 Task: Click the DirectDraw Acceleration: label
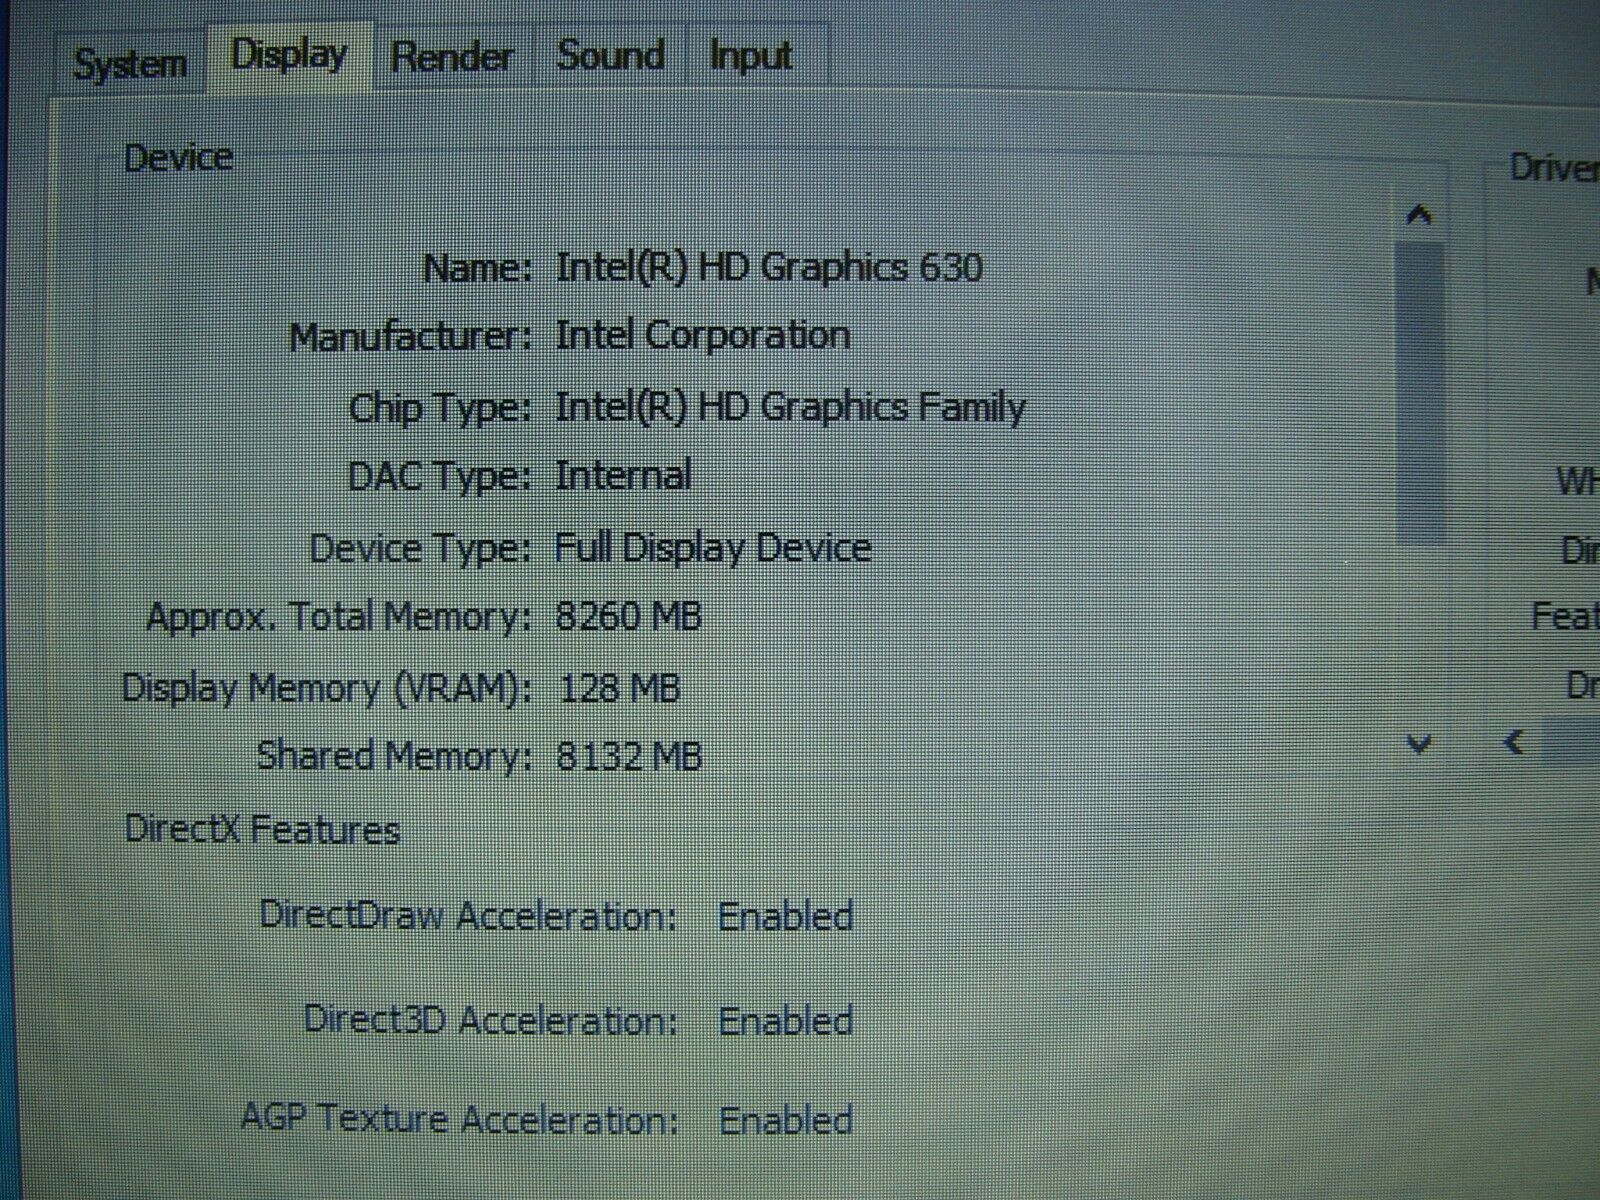(468, 916)
